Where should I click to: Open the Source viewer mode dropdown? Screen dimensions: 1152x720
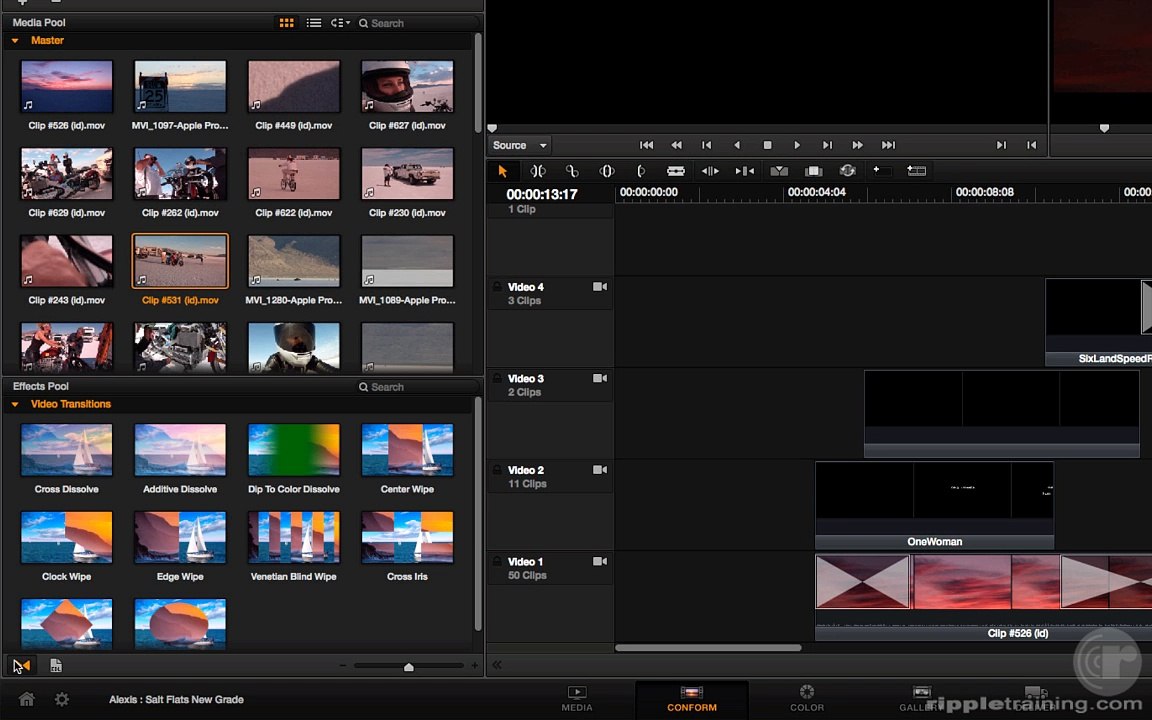tap(520, 145)
